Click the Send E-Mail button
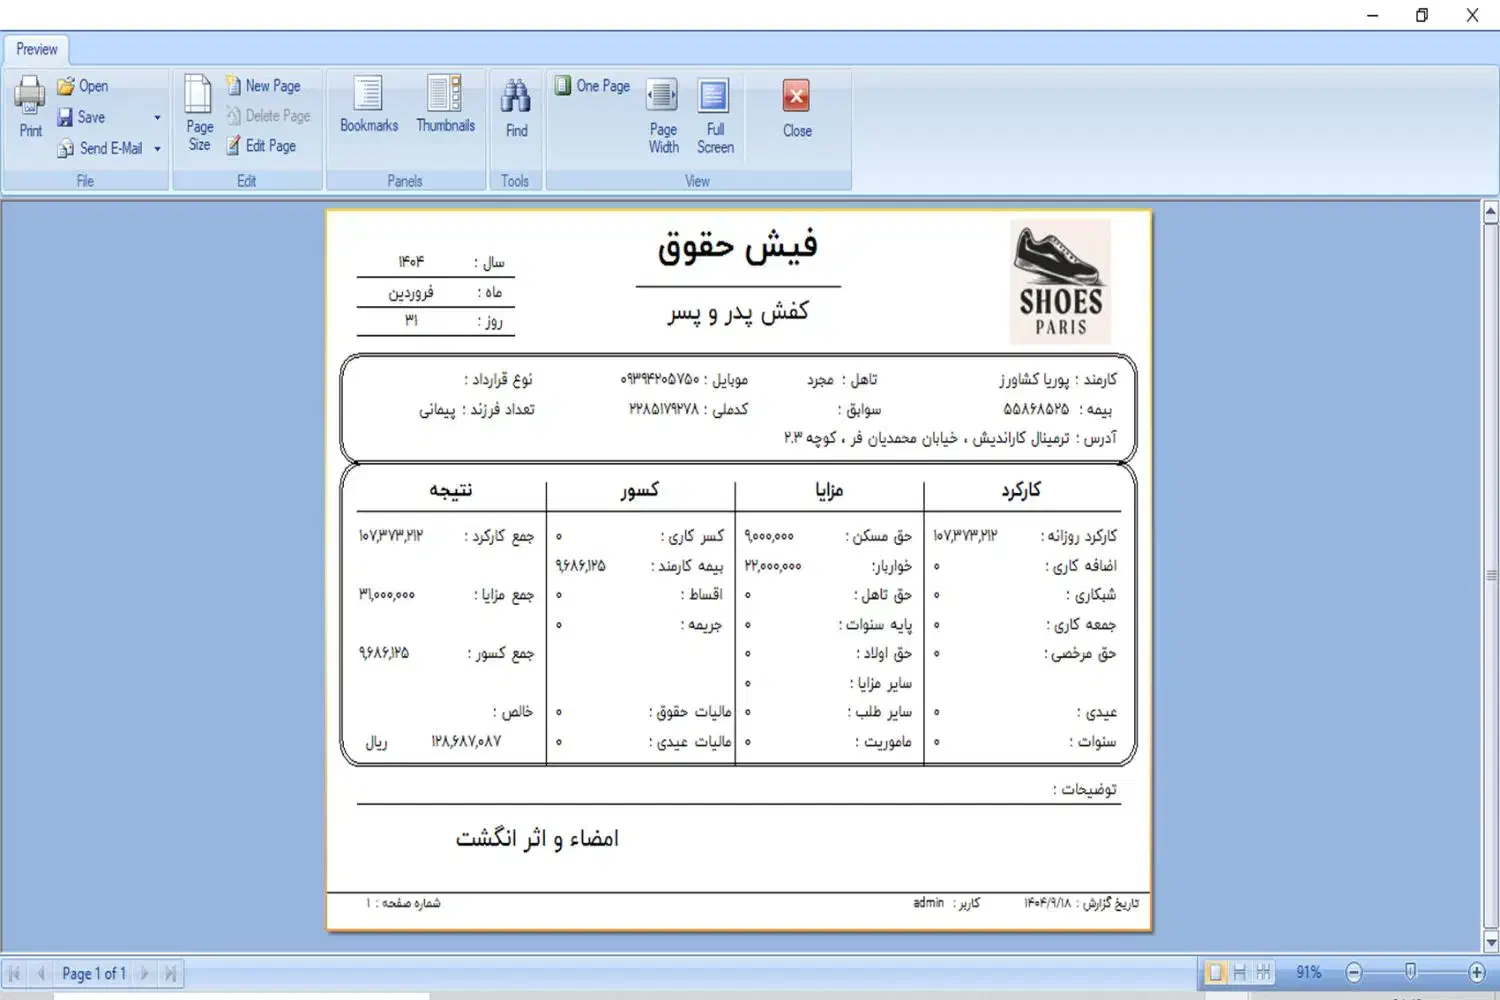1500x1000 pixels. (x=100, y=148)
